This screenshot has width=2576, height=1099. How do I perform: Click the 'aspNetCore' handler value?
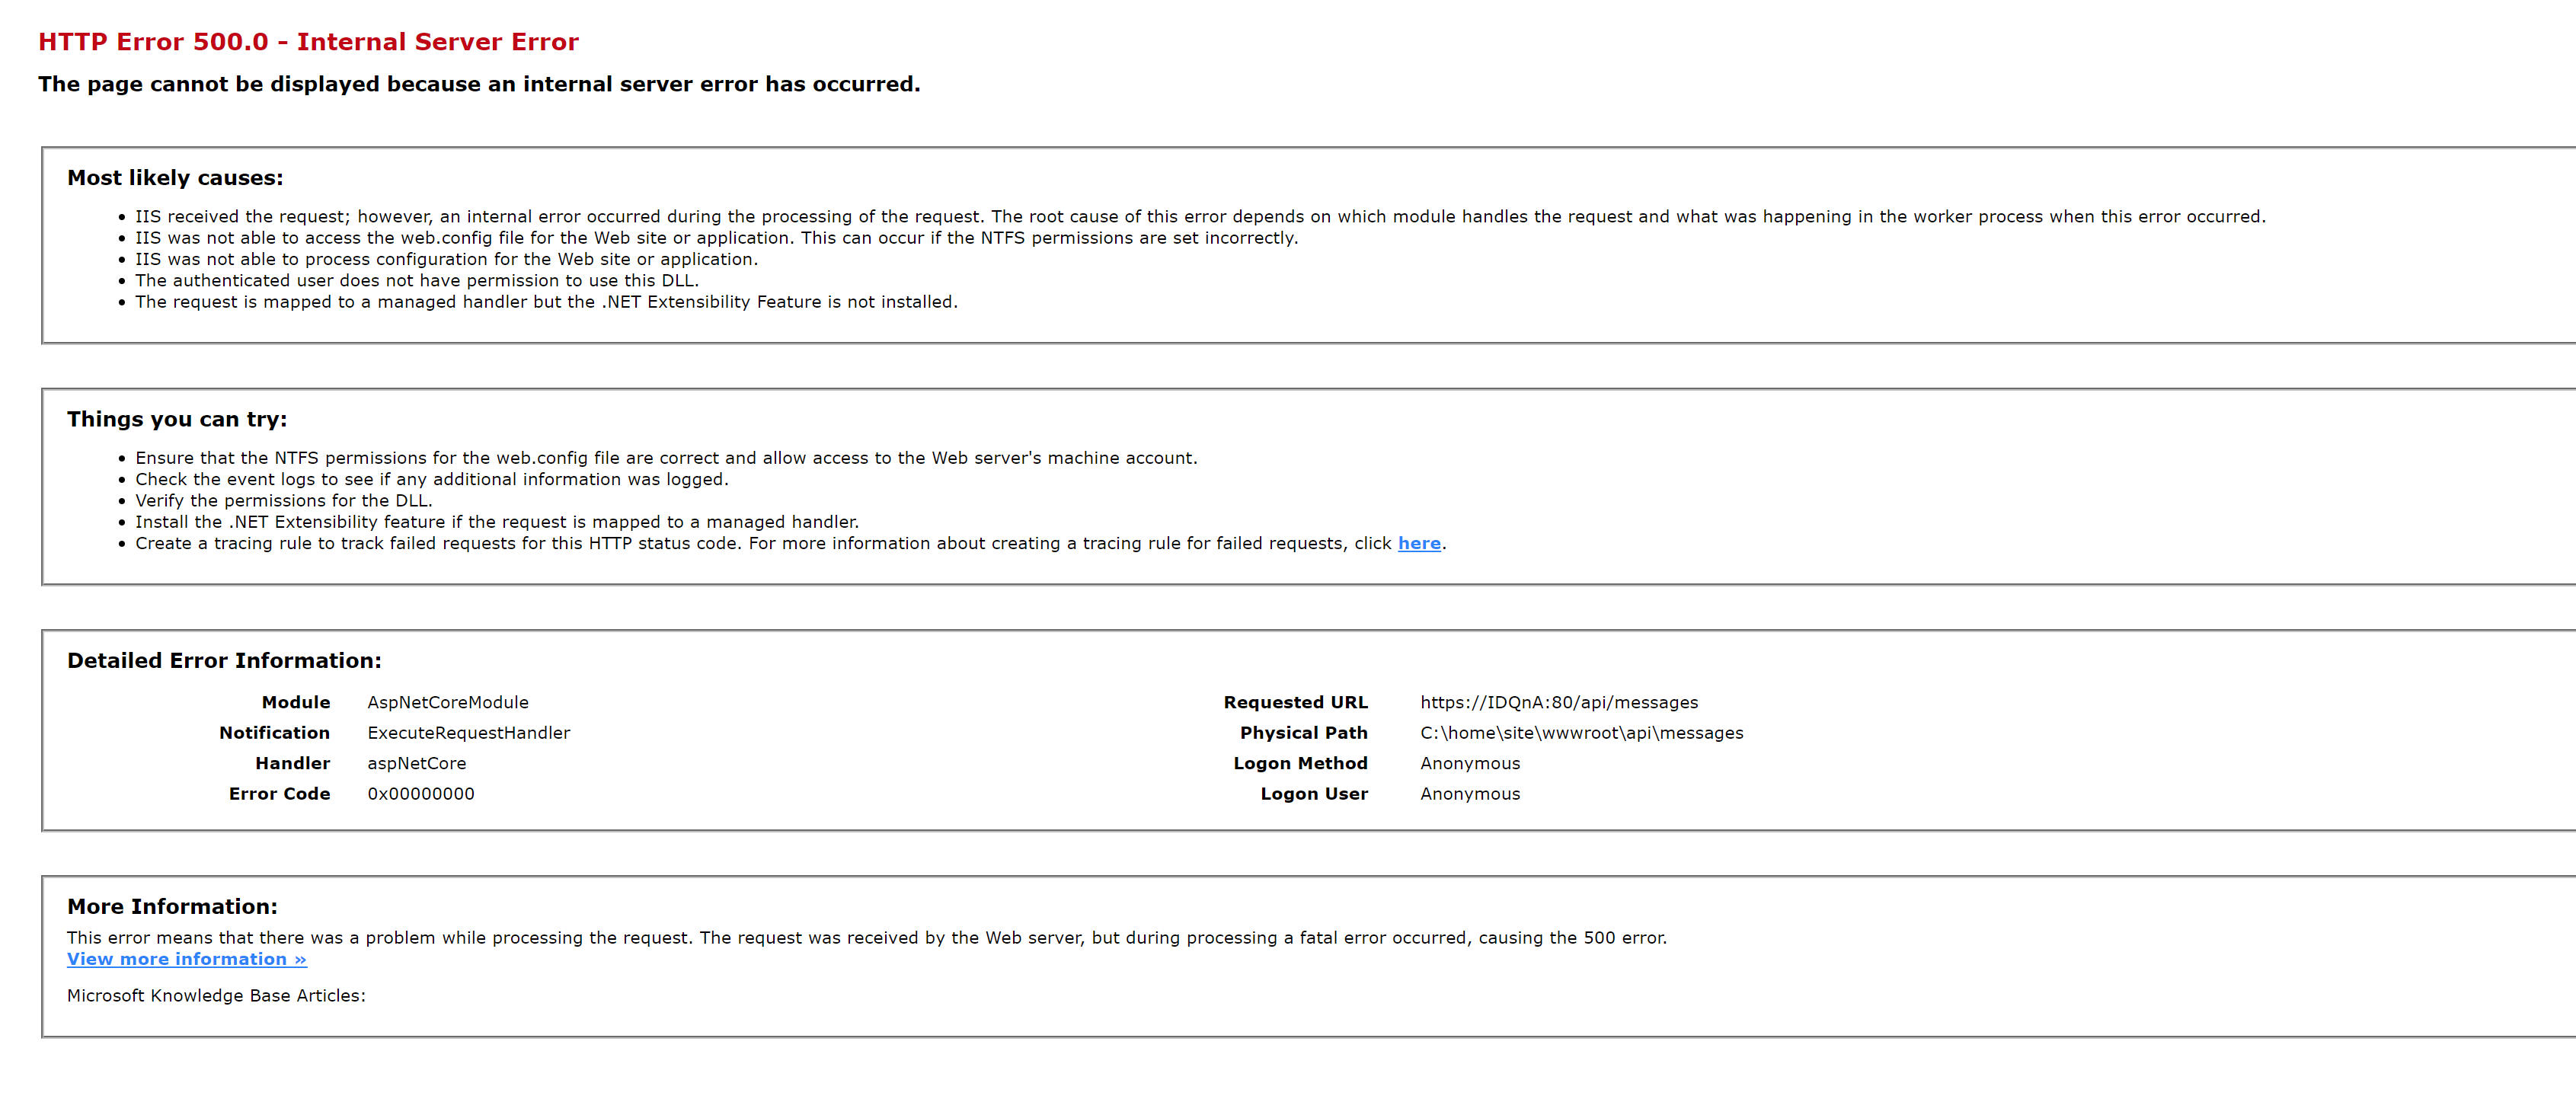click(x=416, y=763)
